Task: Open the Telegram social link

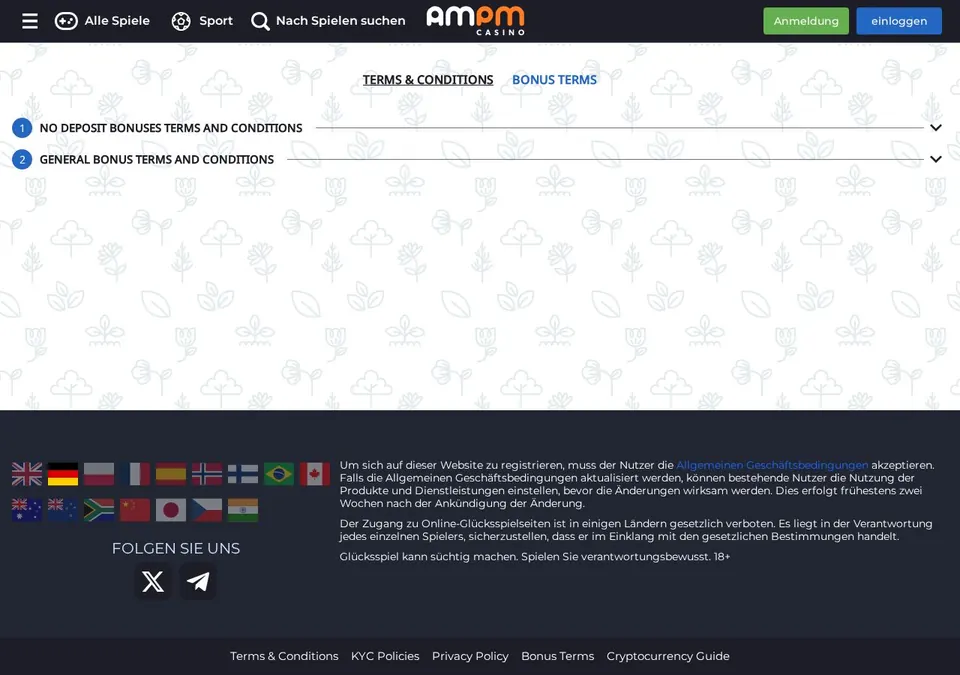Action: pos(198,581)
